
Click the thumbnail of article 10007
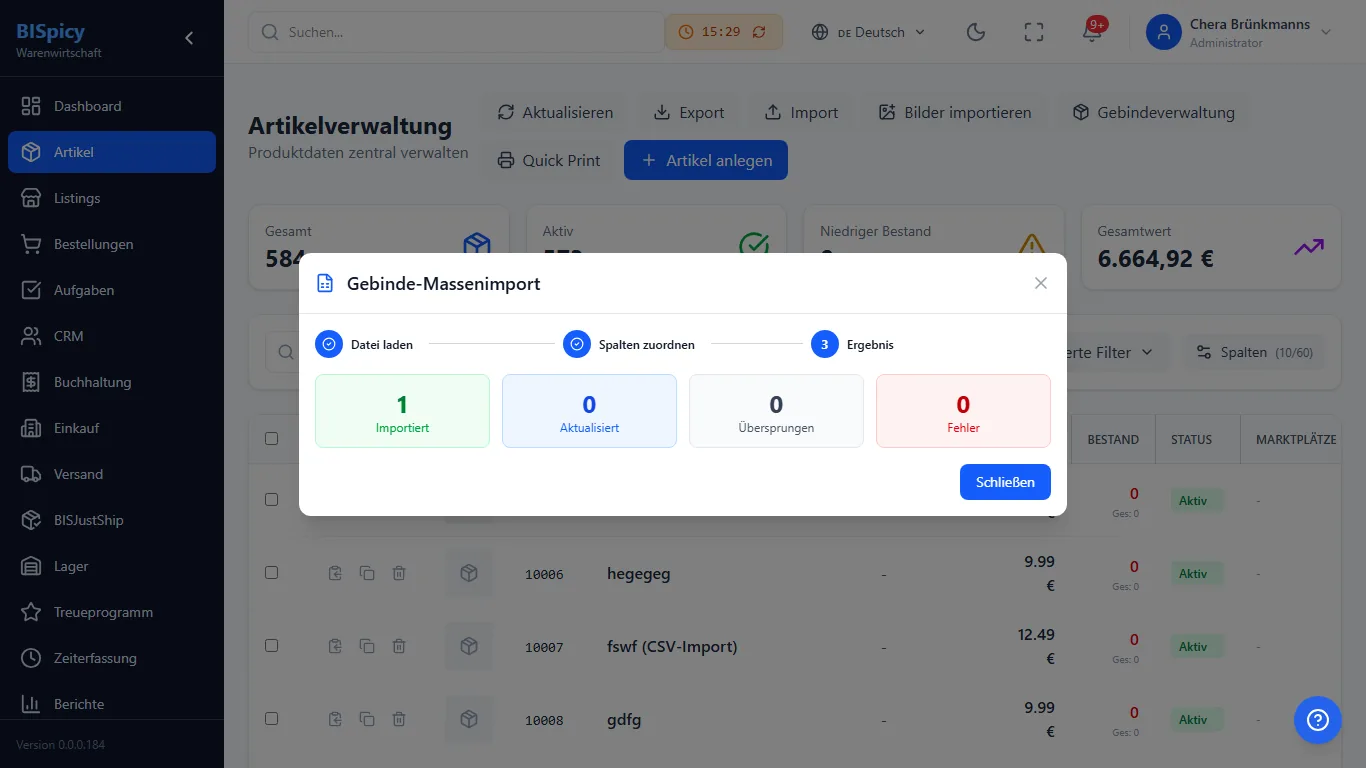468,646
